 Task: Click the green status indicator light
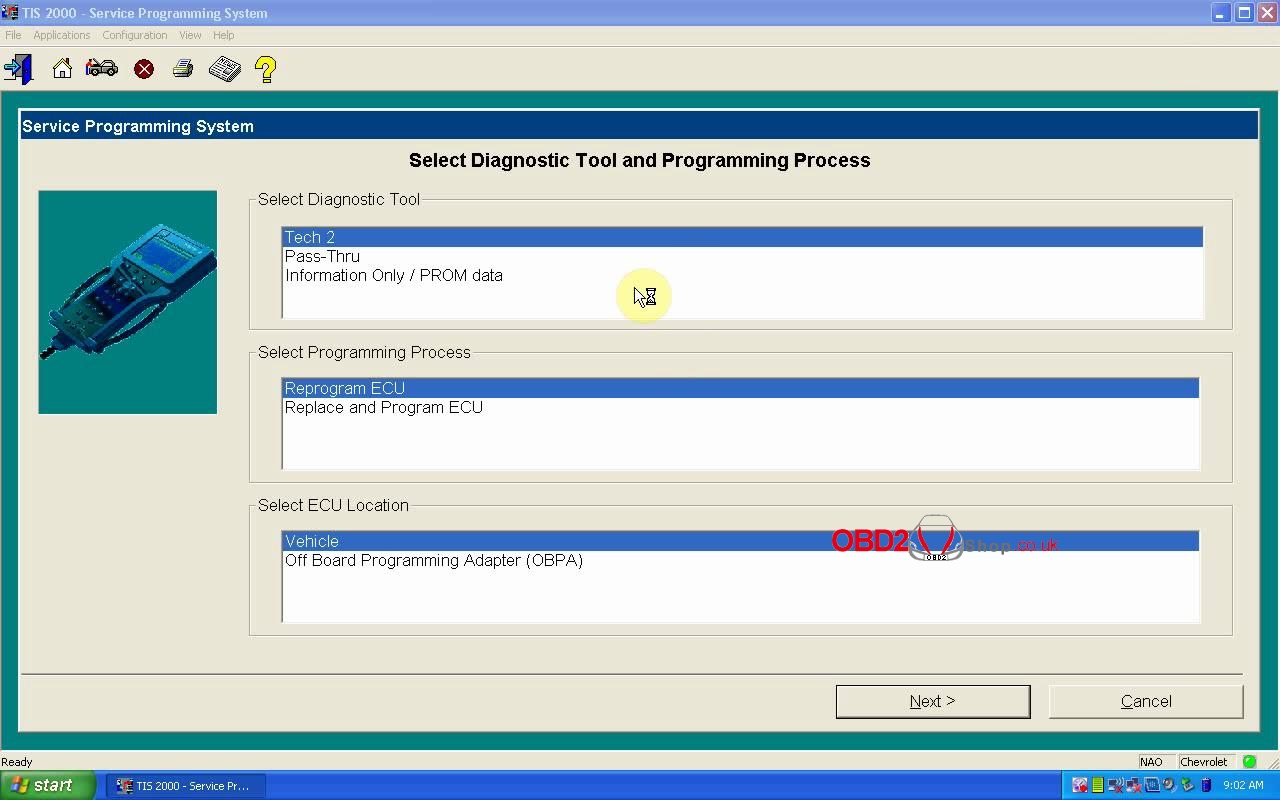coord(1249,762)
